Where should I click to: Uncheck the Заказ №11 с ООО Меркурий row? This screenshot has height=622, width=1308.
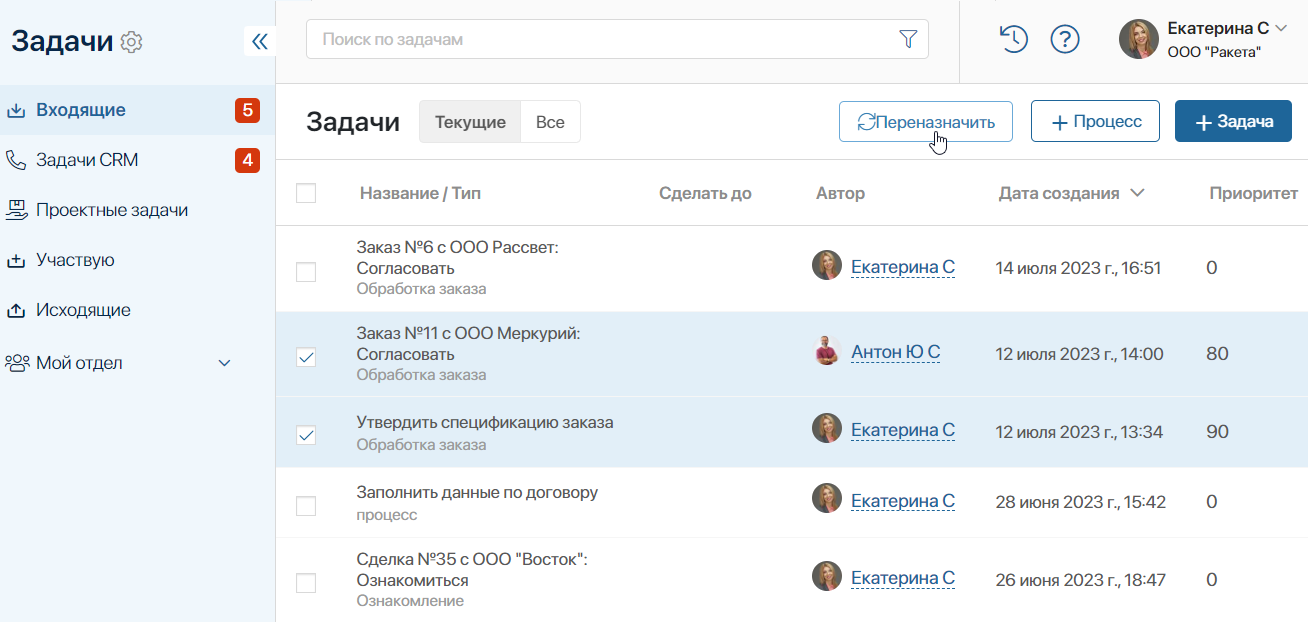(x=306, y=357)
